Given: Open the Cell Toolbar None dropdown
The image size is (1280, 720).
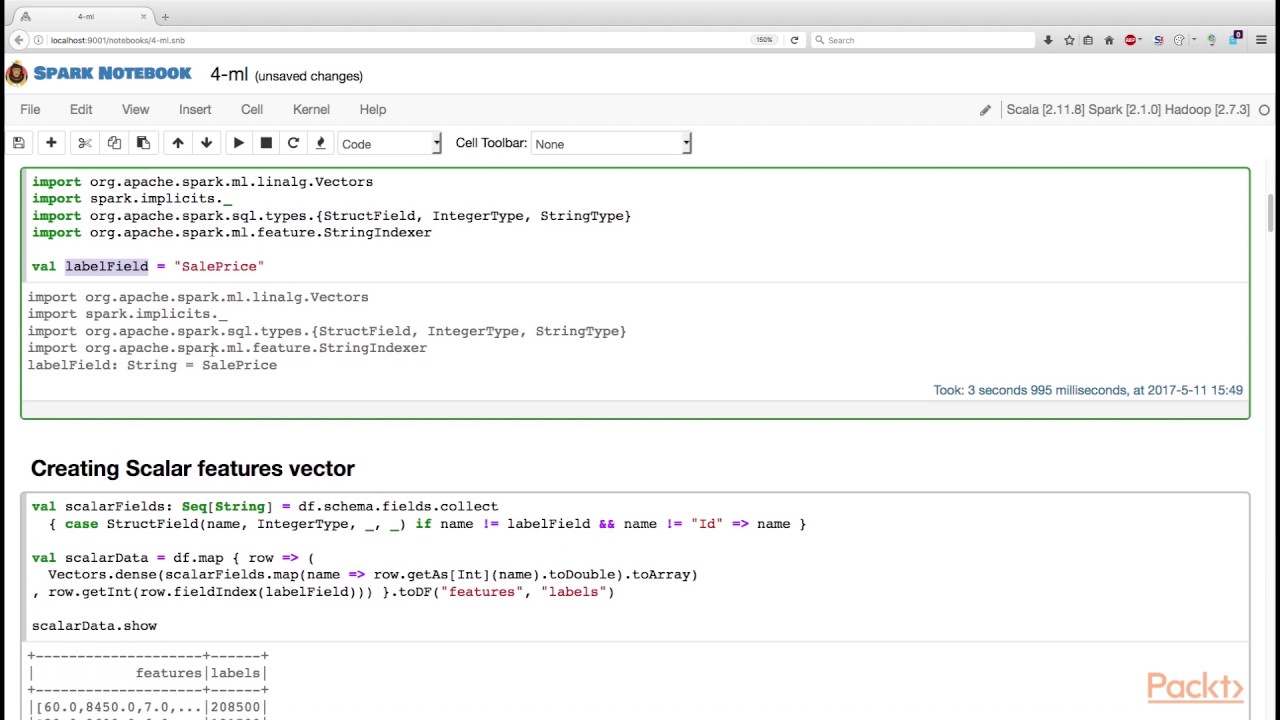Looking at the screenshot, I should point(611,144).
